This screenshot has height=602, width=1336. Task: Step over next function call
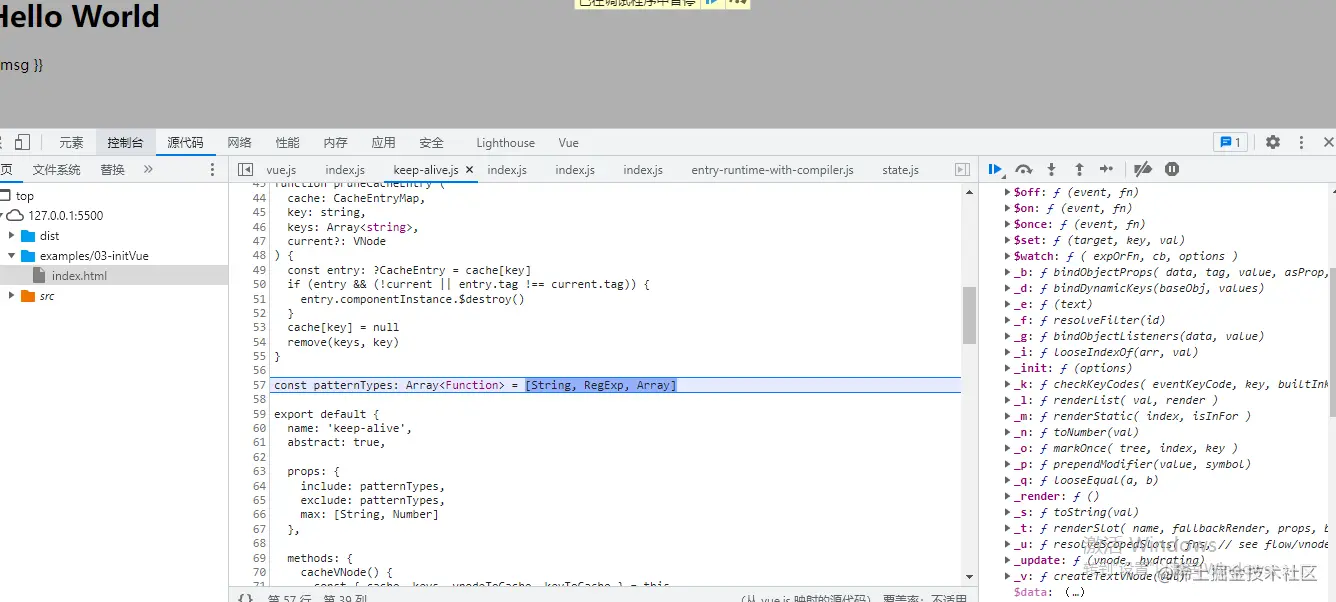tap(1023, 169)
